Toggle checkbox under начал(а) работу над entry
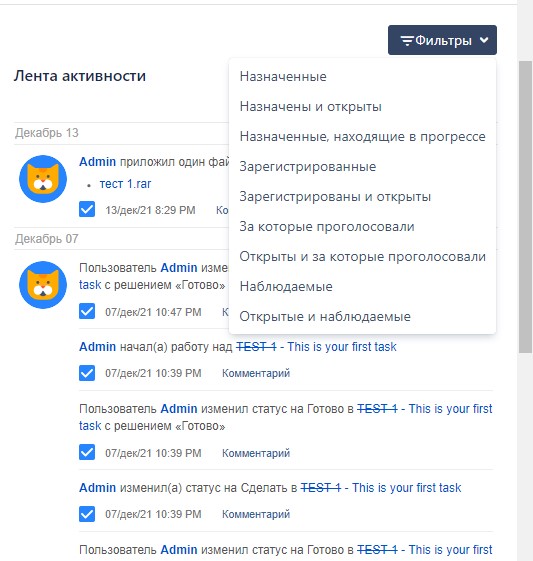The image size is (533, 561). click(87, 373)
